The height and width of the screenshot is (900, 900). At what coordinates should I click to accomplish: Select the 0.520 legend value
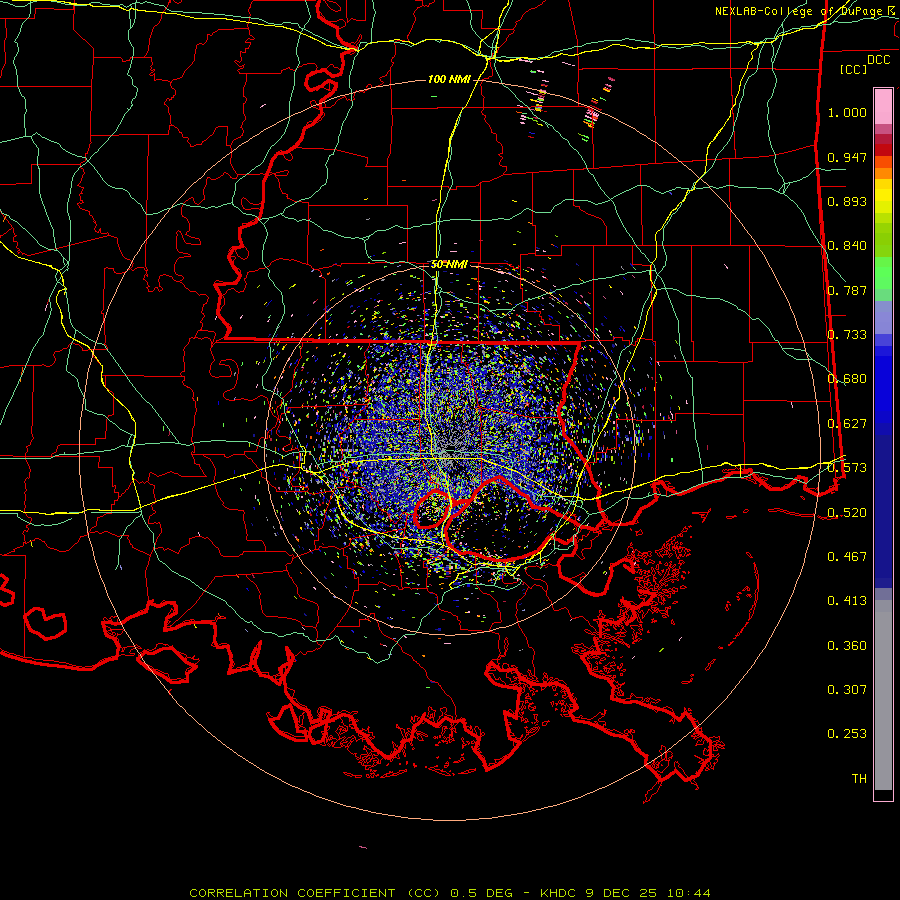pyautogui.click(x=847, y=513)
